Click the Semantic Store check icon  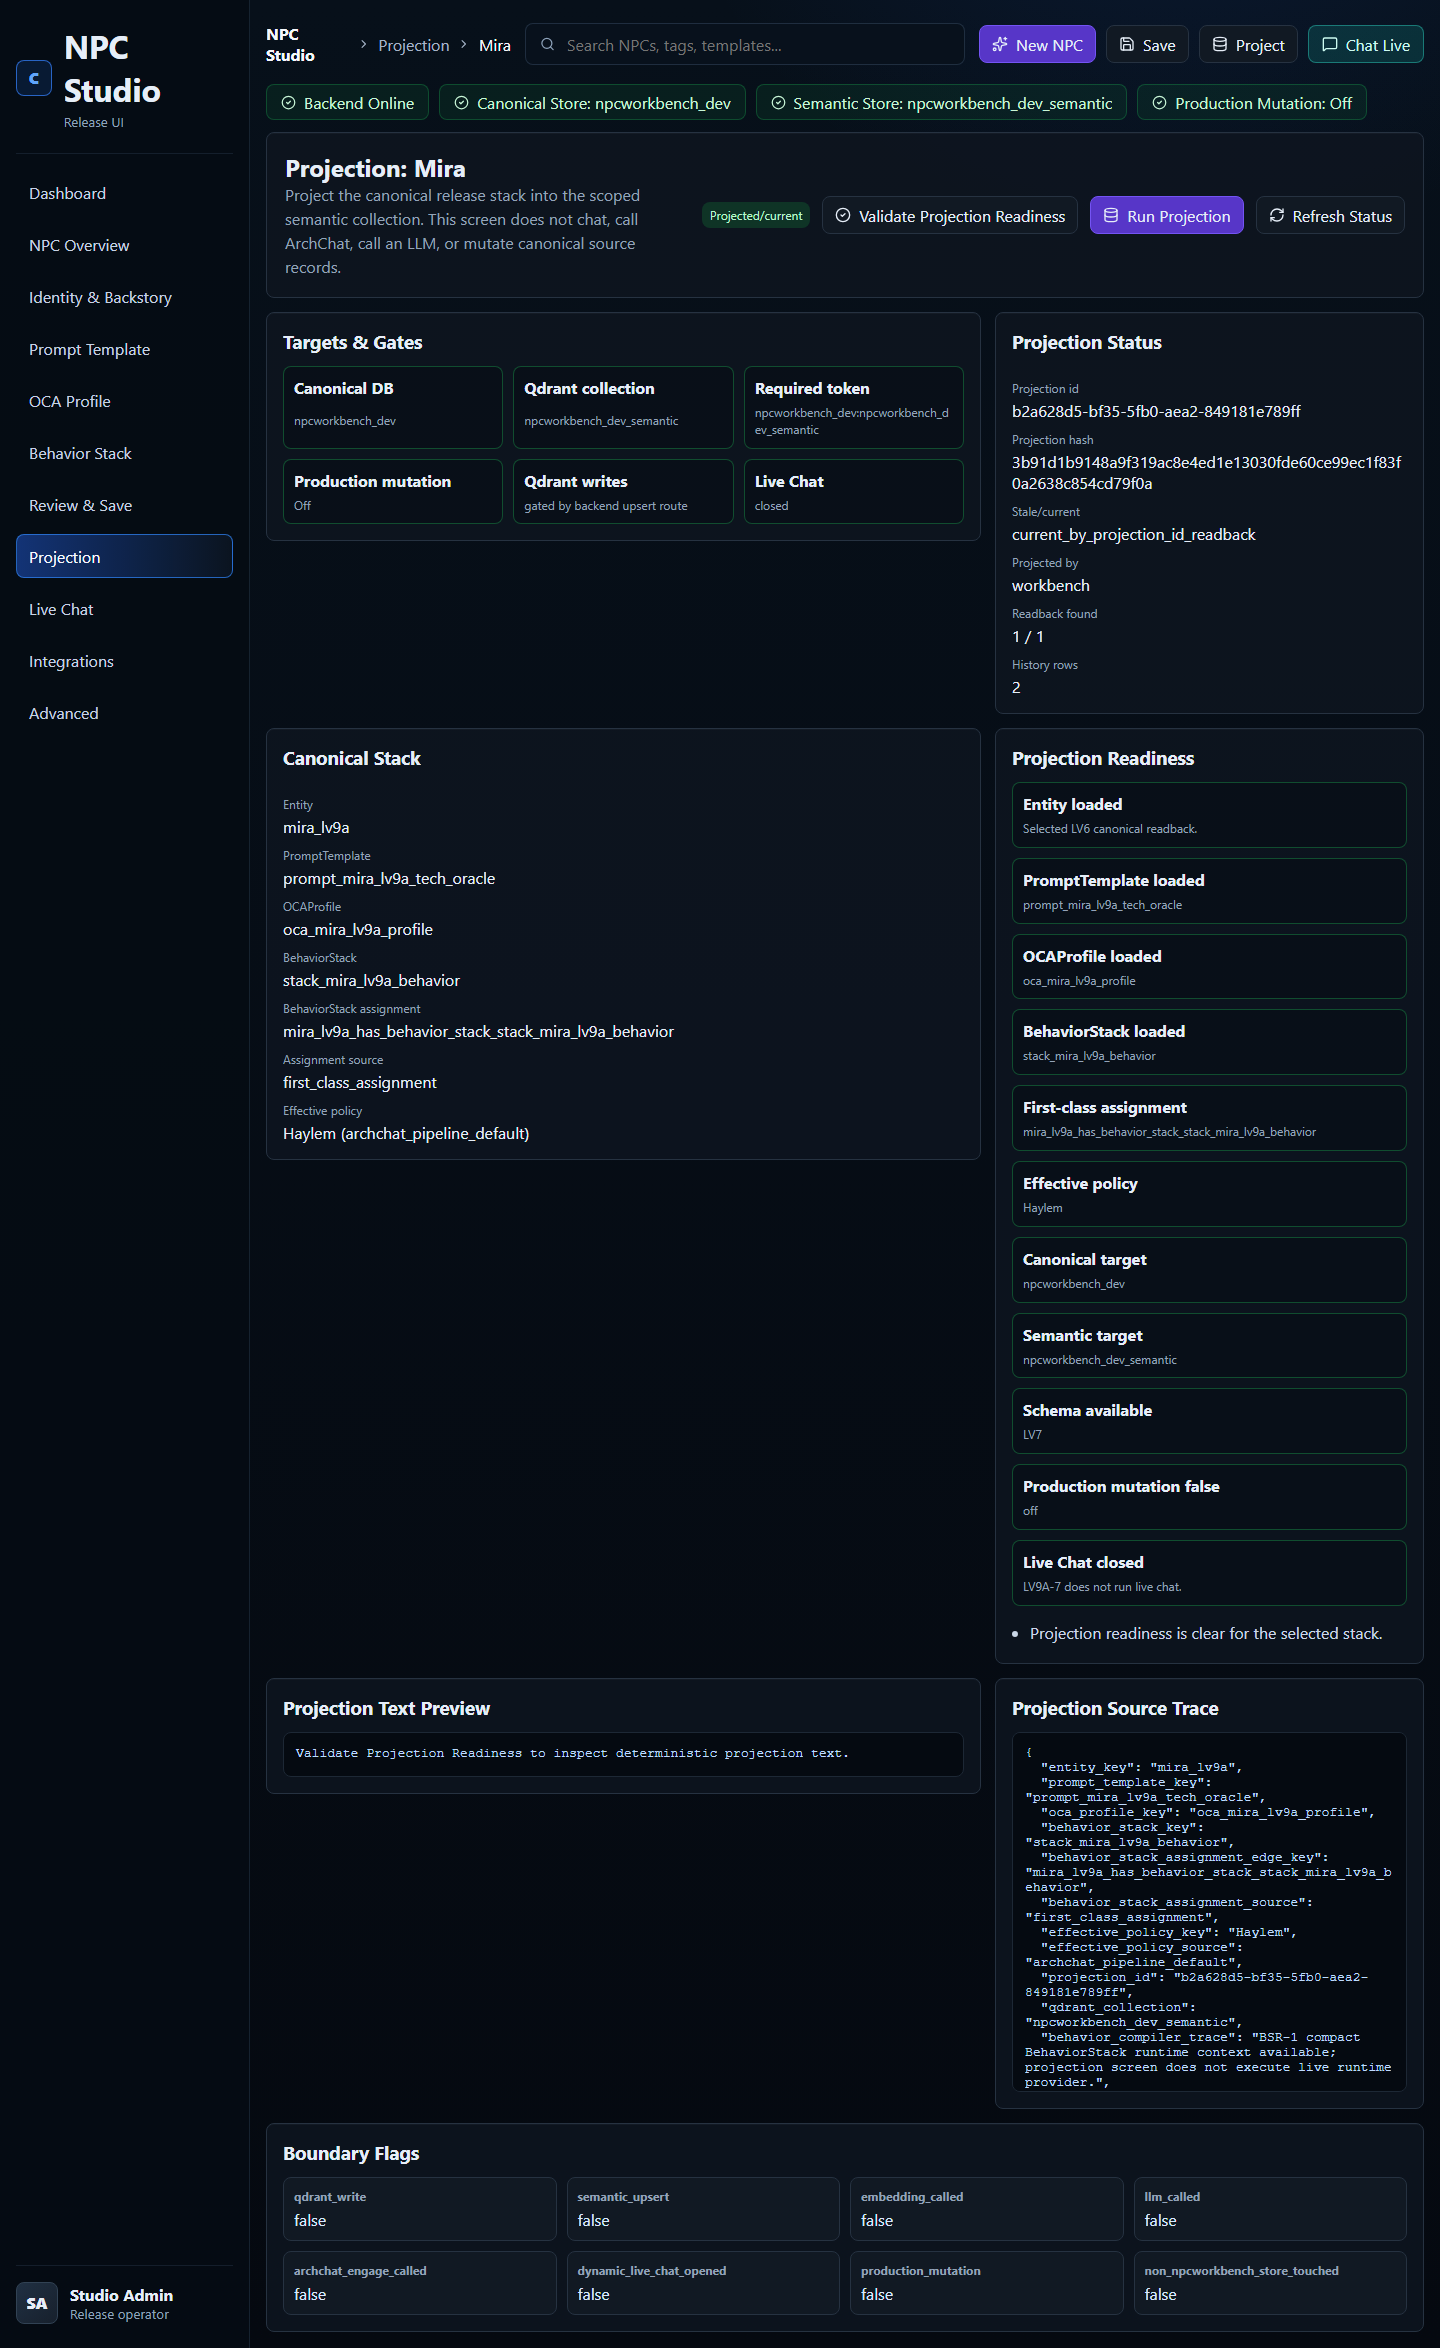pos(778,103)
